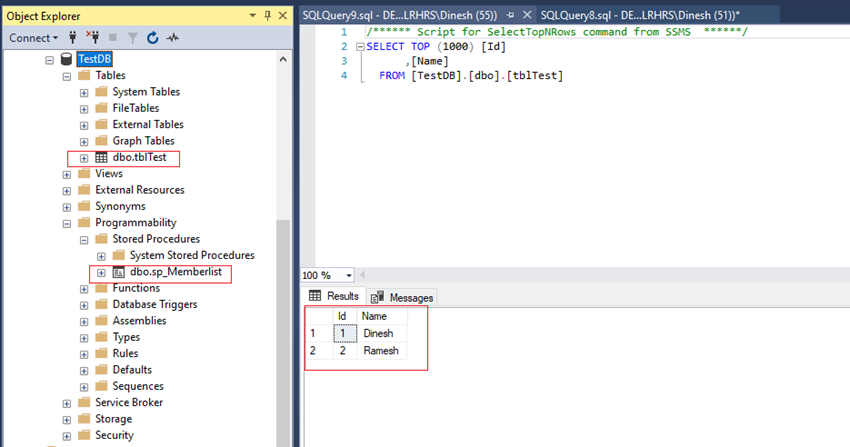Click the Stop square icon in Object Explorer toolbar
This screenshot has width=850, height=447.
(113, 37)
